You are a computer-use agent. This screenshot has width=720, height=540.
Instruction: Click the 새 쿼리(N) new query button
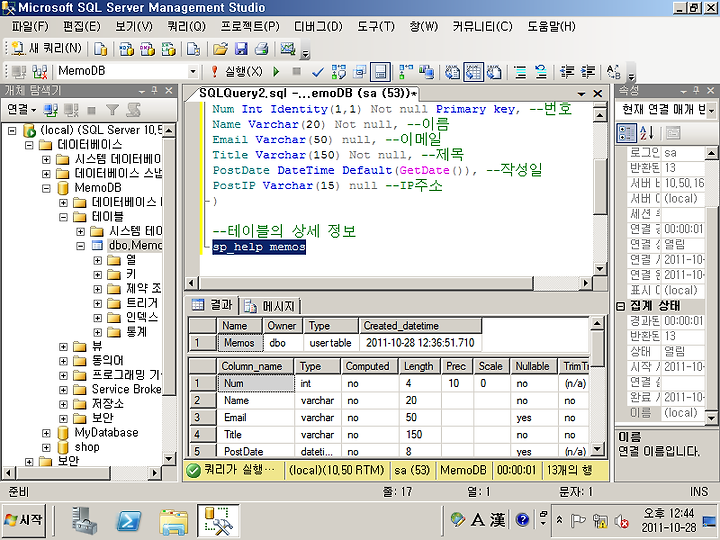(x=46, y=48)
